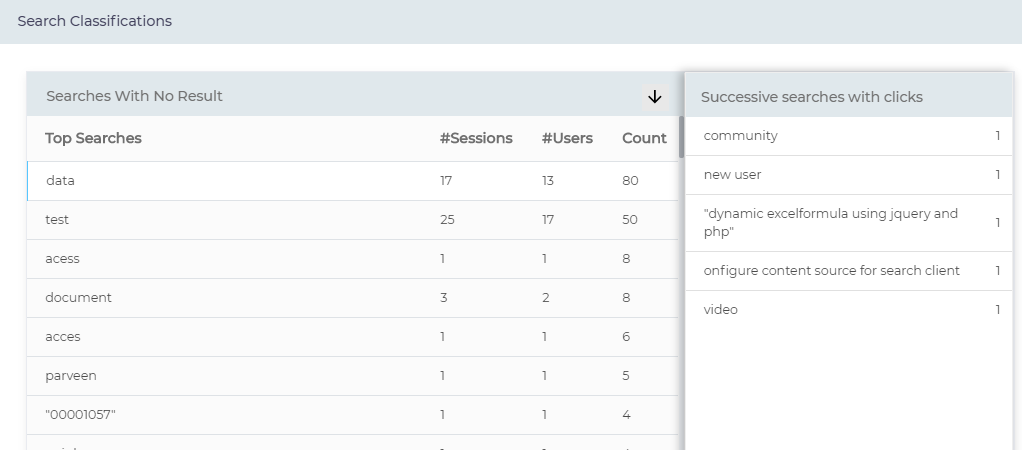Click the download arrow icon
The image size is (1022, 450).
tap(655, 97)
